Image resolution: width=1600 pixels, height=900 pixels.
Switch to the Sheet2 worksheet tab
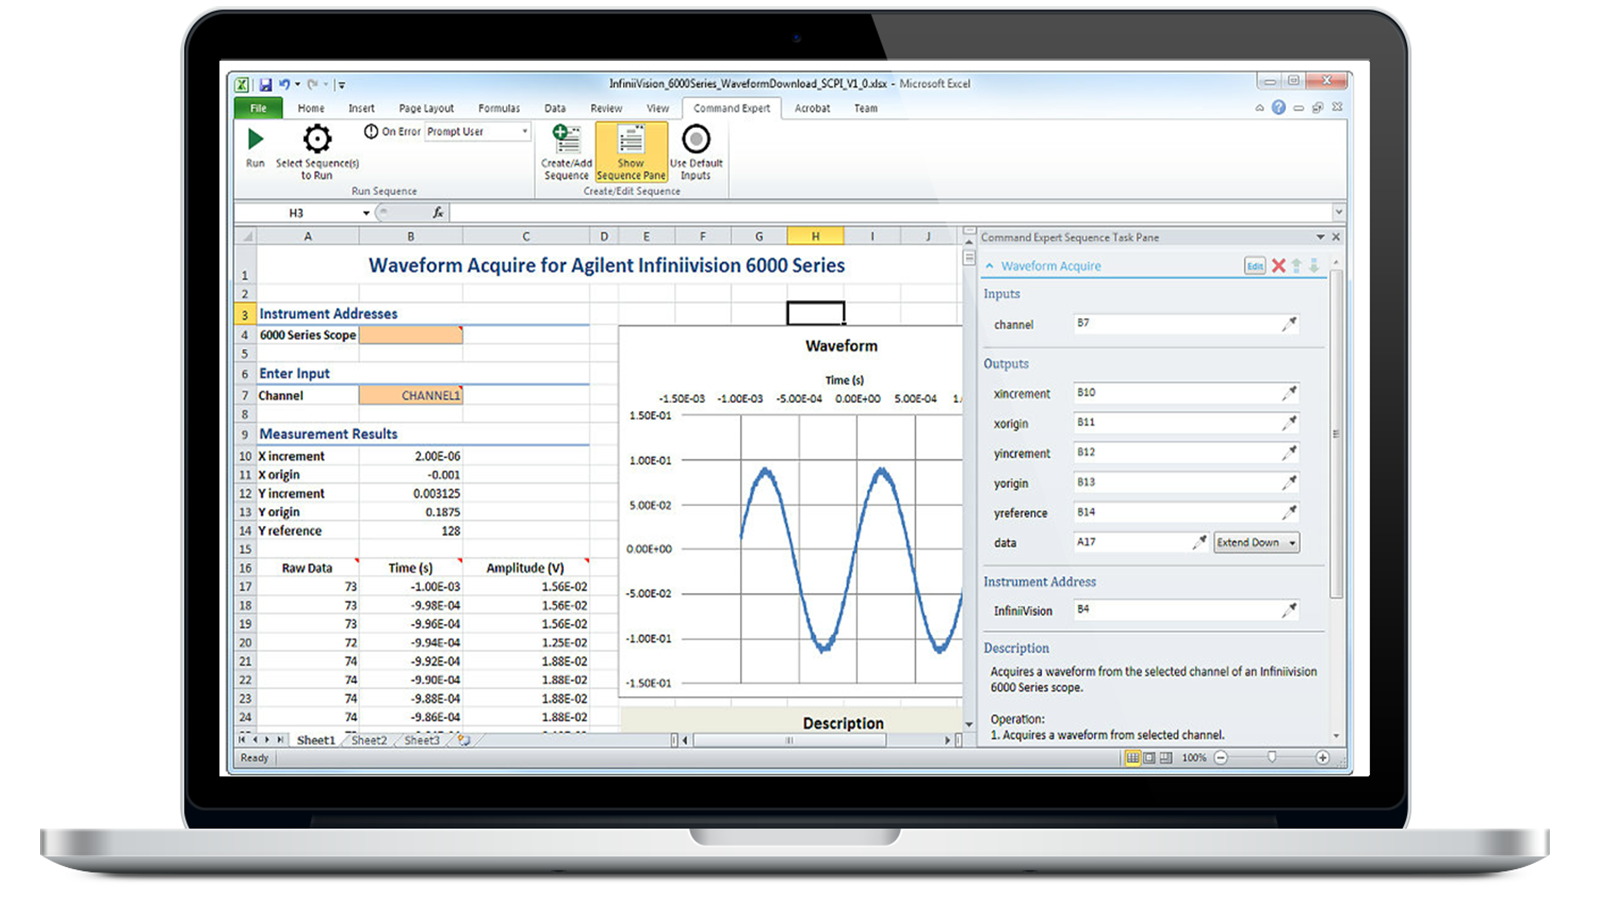coord(369,741)
